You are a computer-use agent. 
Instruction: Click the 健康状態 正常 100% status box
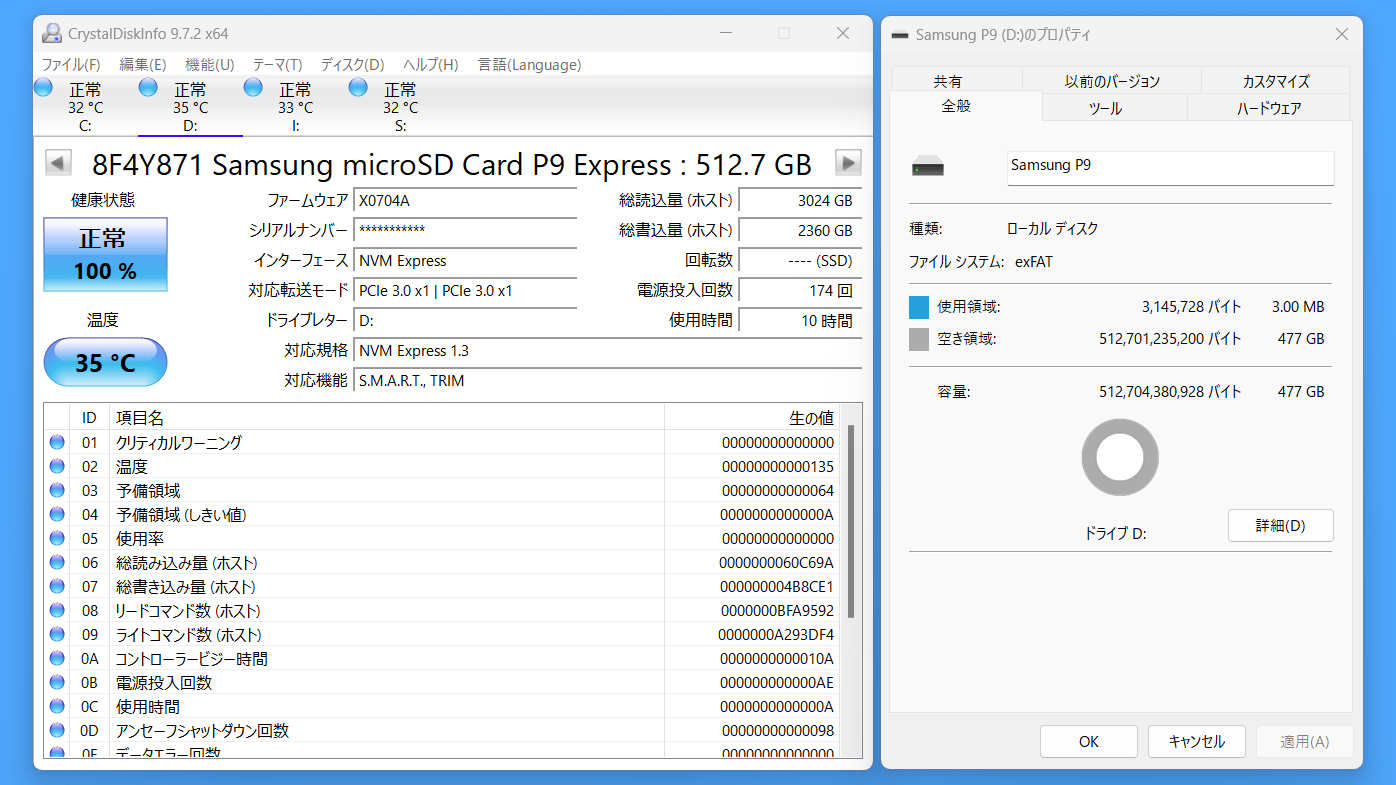click(105, 254)
